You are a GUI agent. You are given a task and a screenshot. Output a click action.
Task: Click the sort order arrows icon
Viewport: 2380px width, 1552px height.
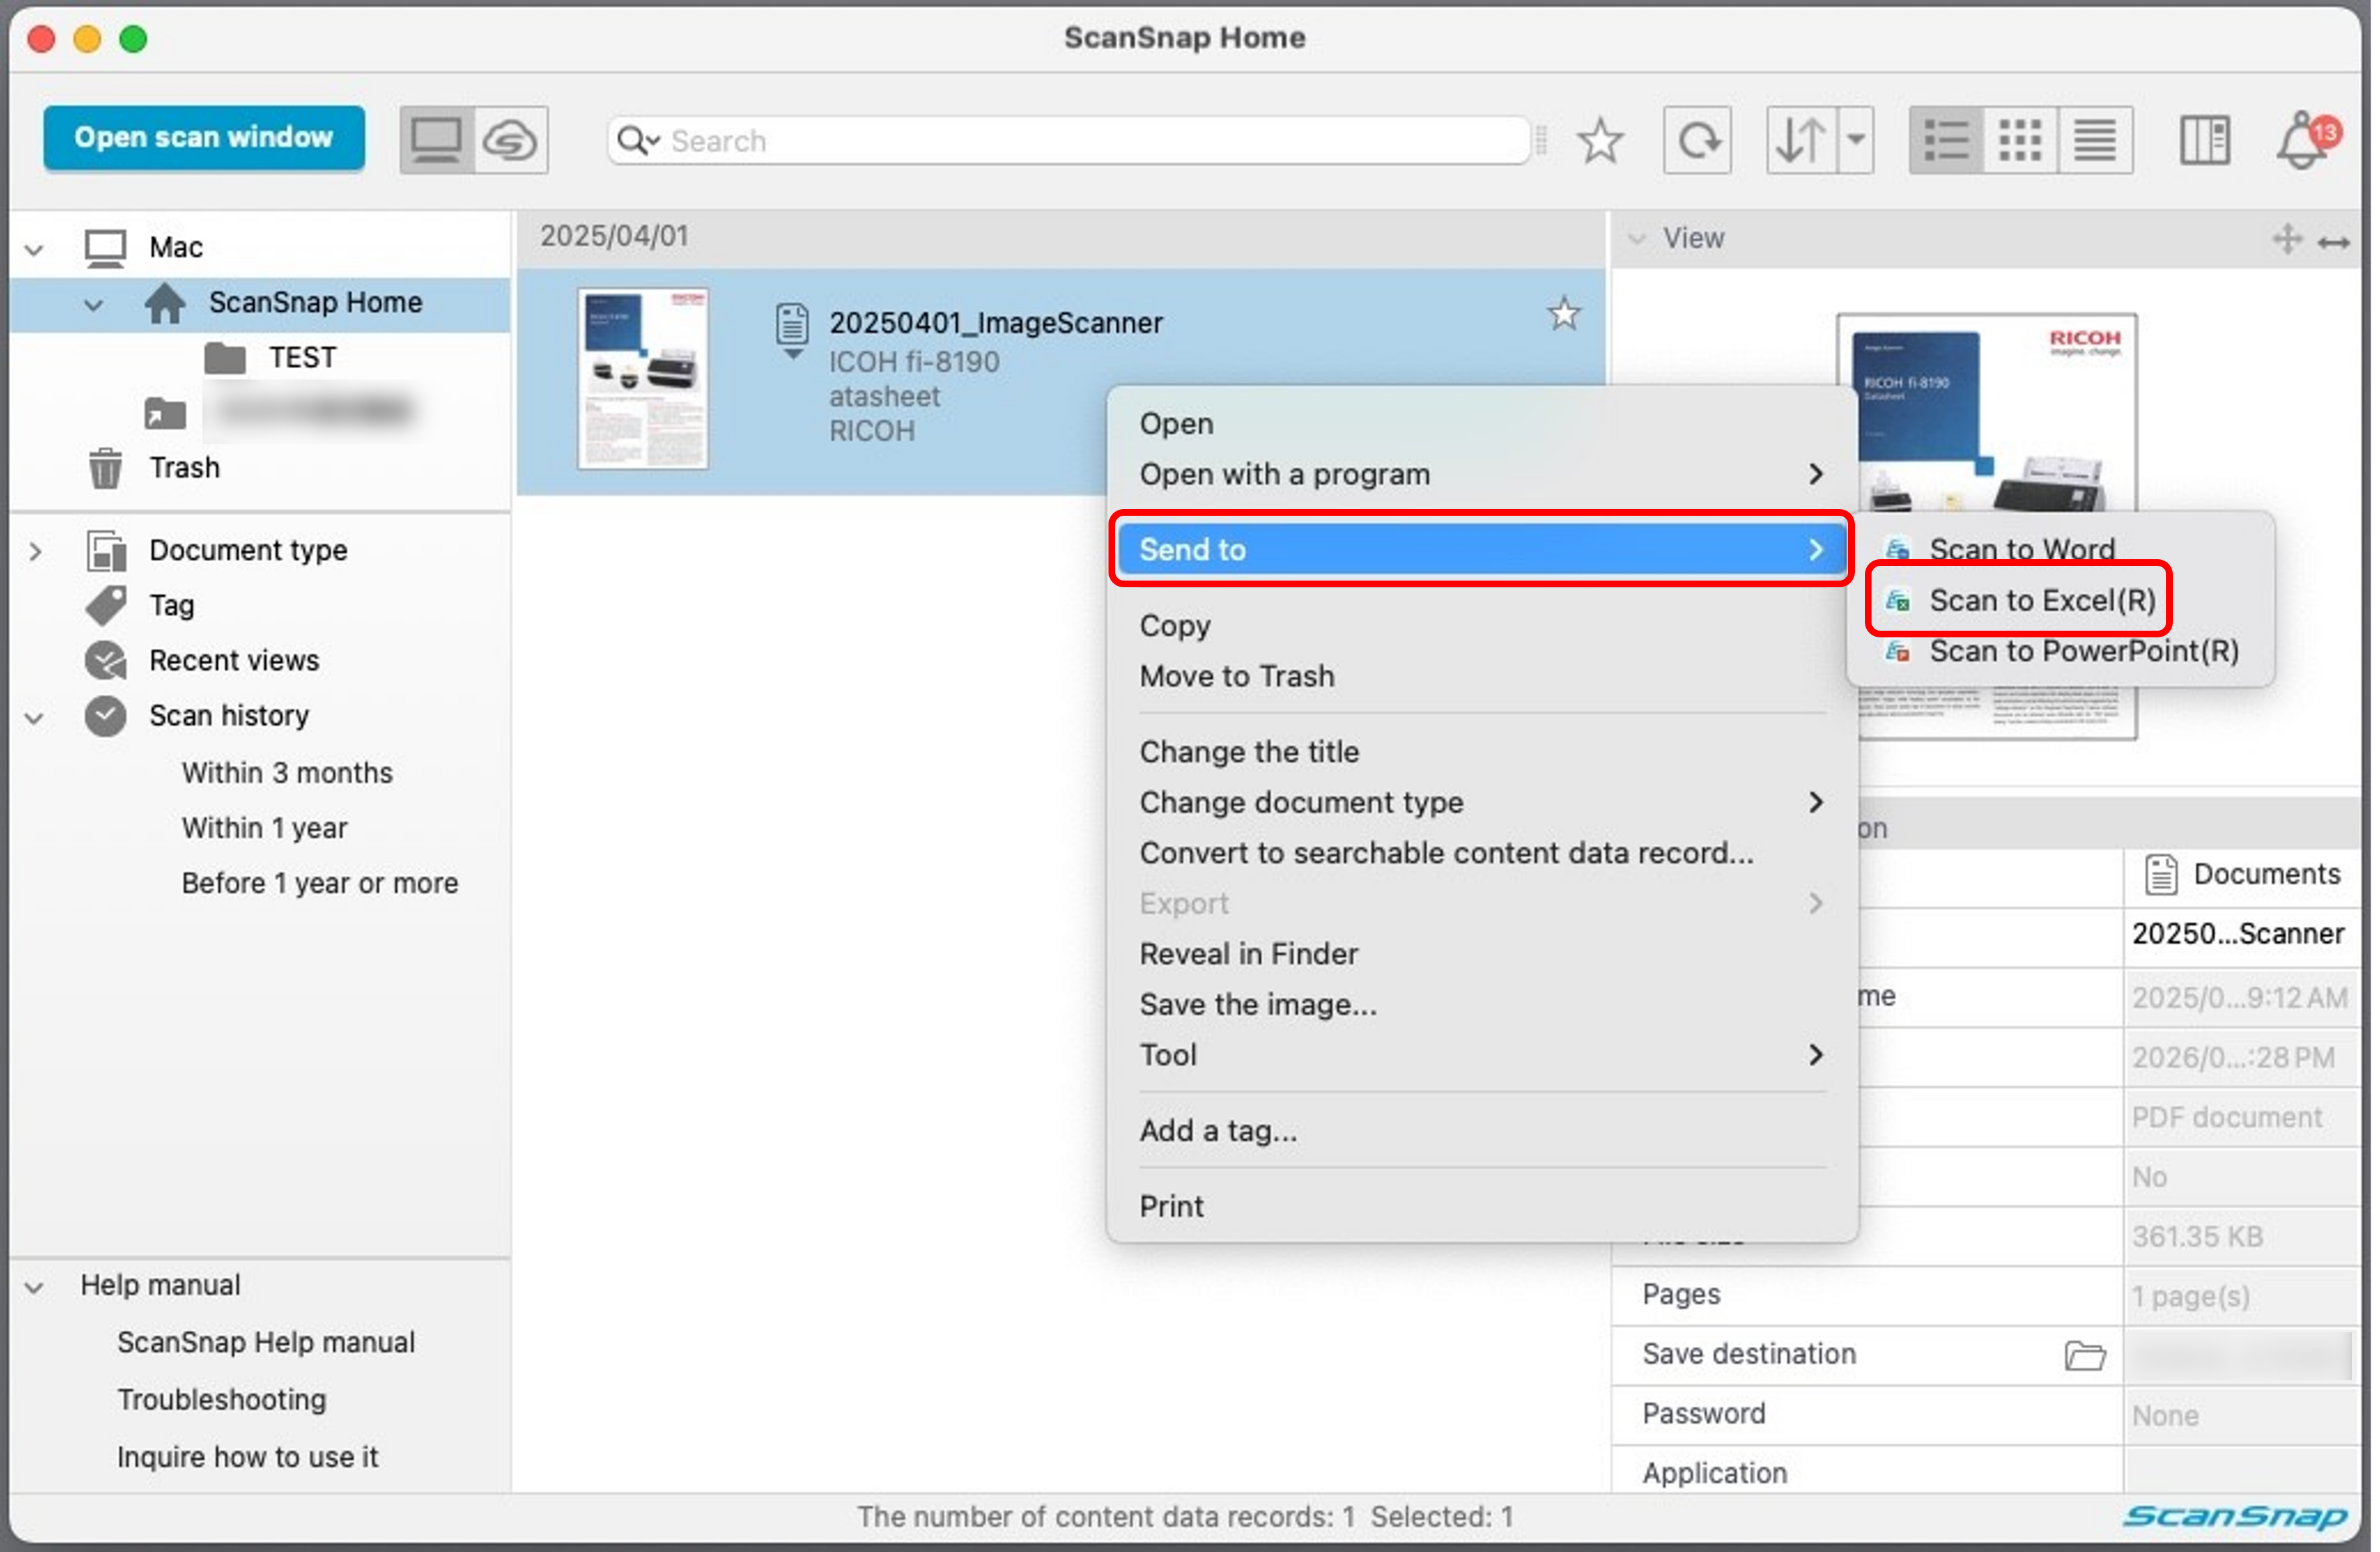(x=1800, y=140)
